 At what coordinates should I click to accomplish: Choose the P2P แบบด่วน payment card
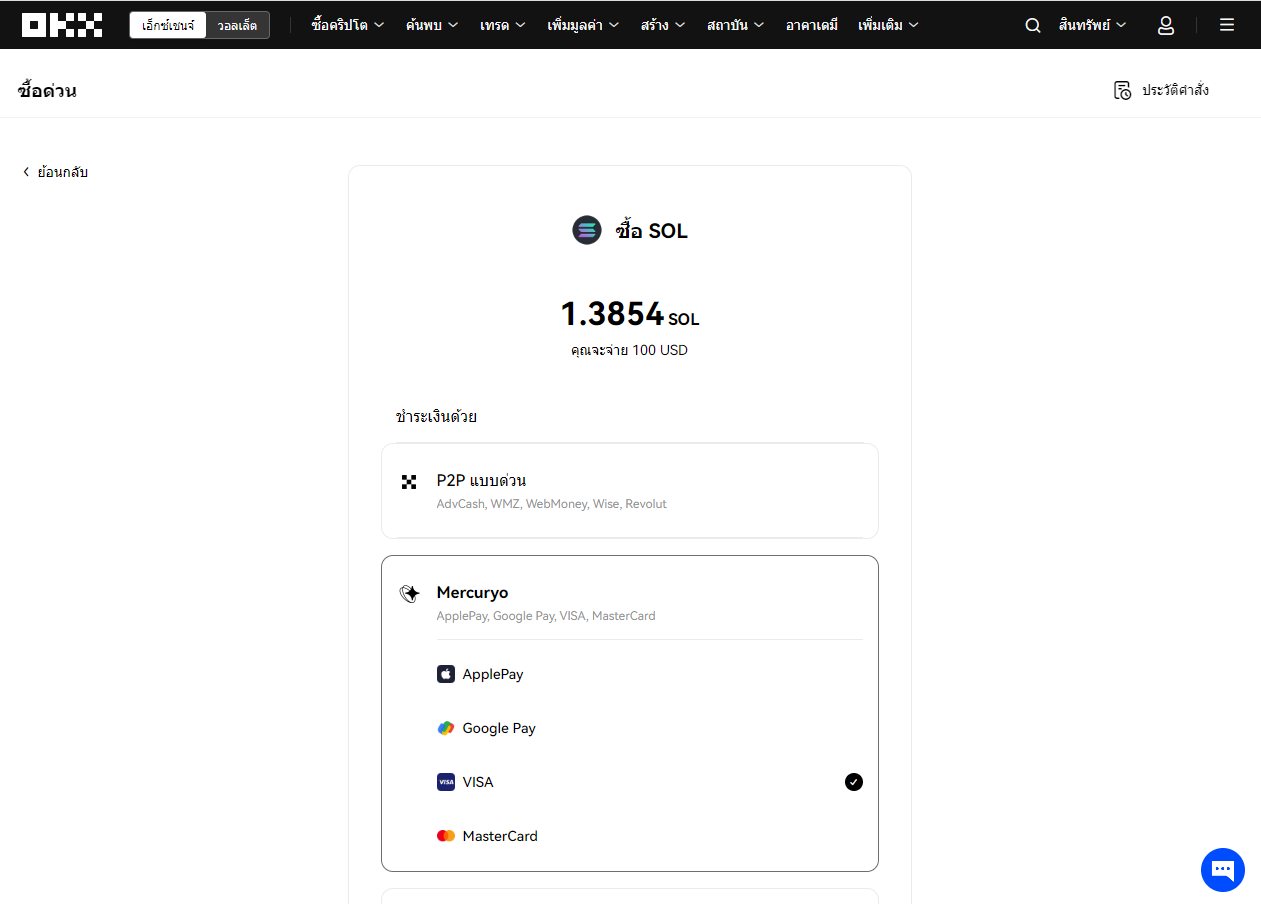coord(630,491)
